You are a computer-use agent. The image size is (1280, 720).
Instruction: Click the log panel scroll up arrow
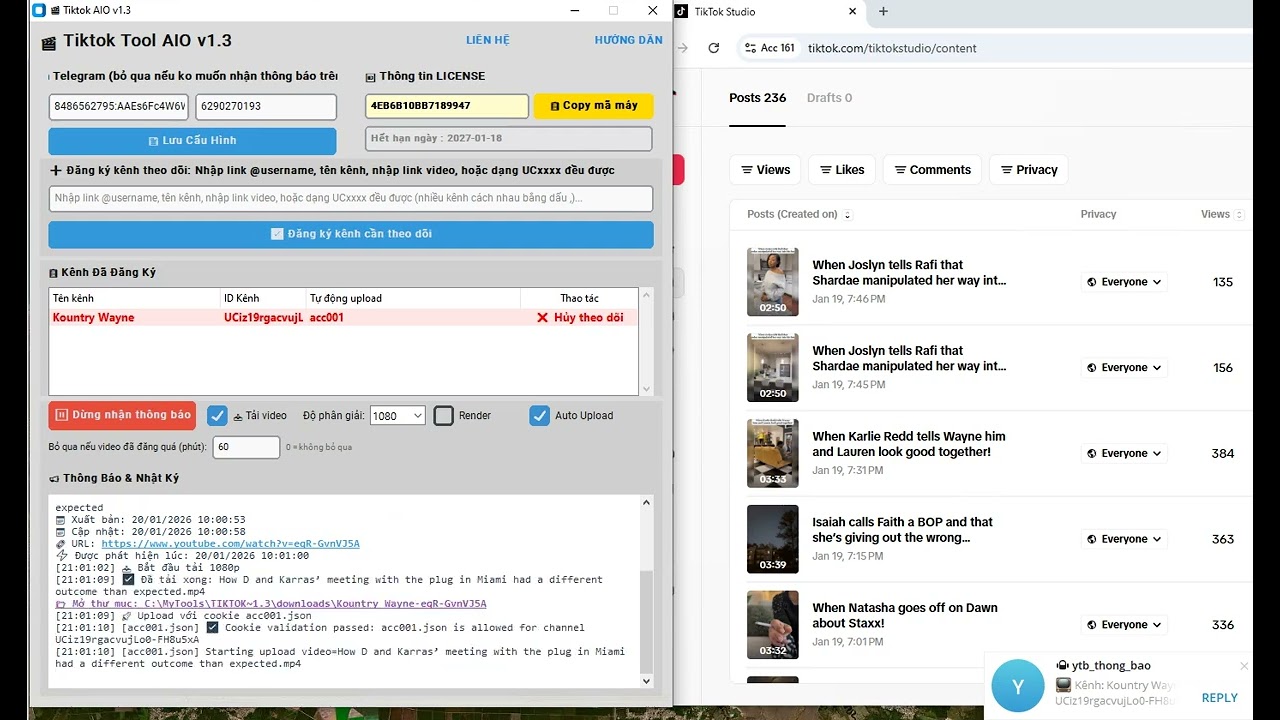[646, 503]
